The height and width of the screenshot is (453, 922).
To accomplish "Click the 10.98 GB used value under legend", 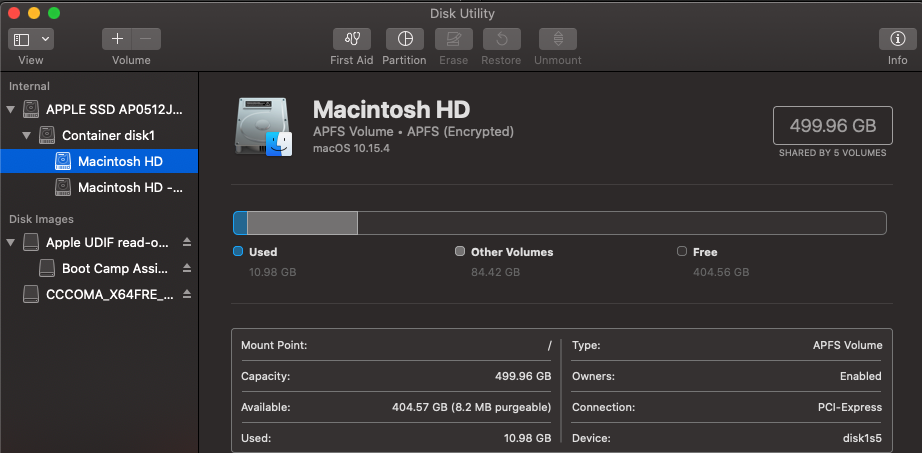I will [272, 272].
